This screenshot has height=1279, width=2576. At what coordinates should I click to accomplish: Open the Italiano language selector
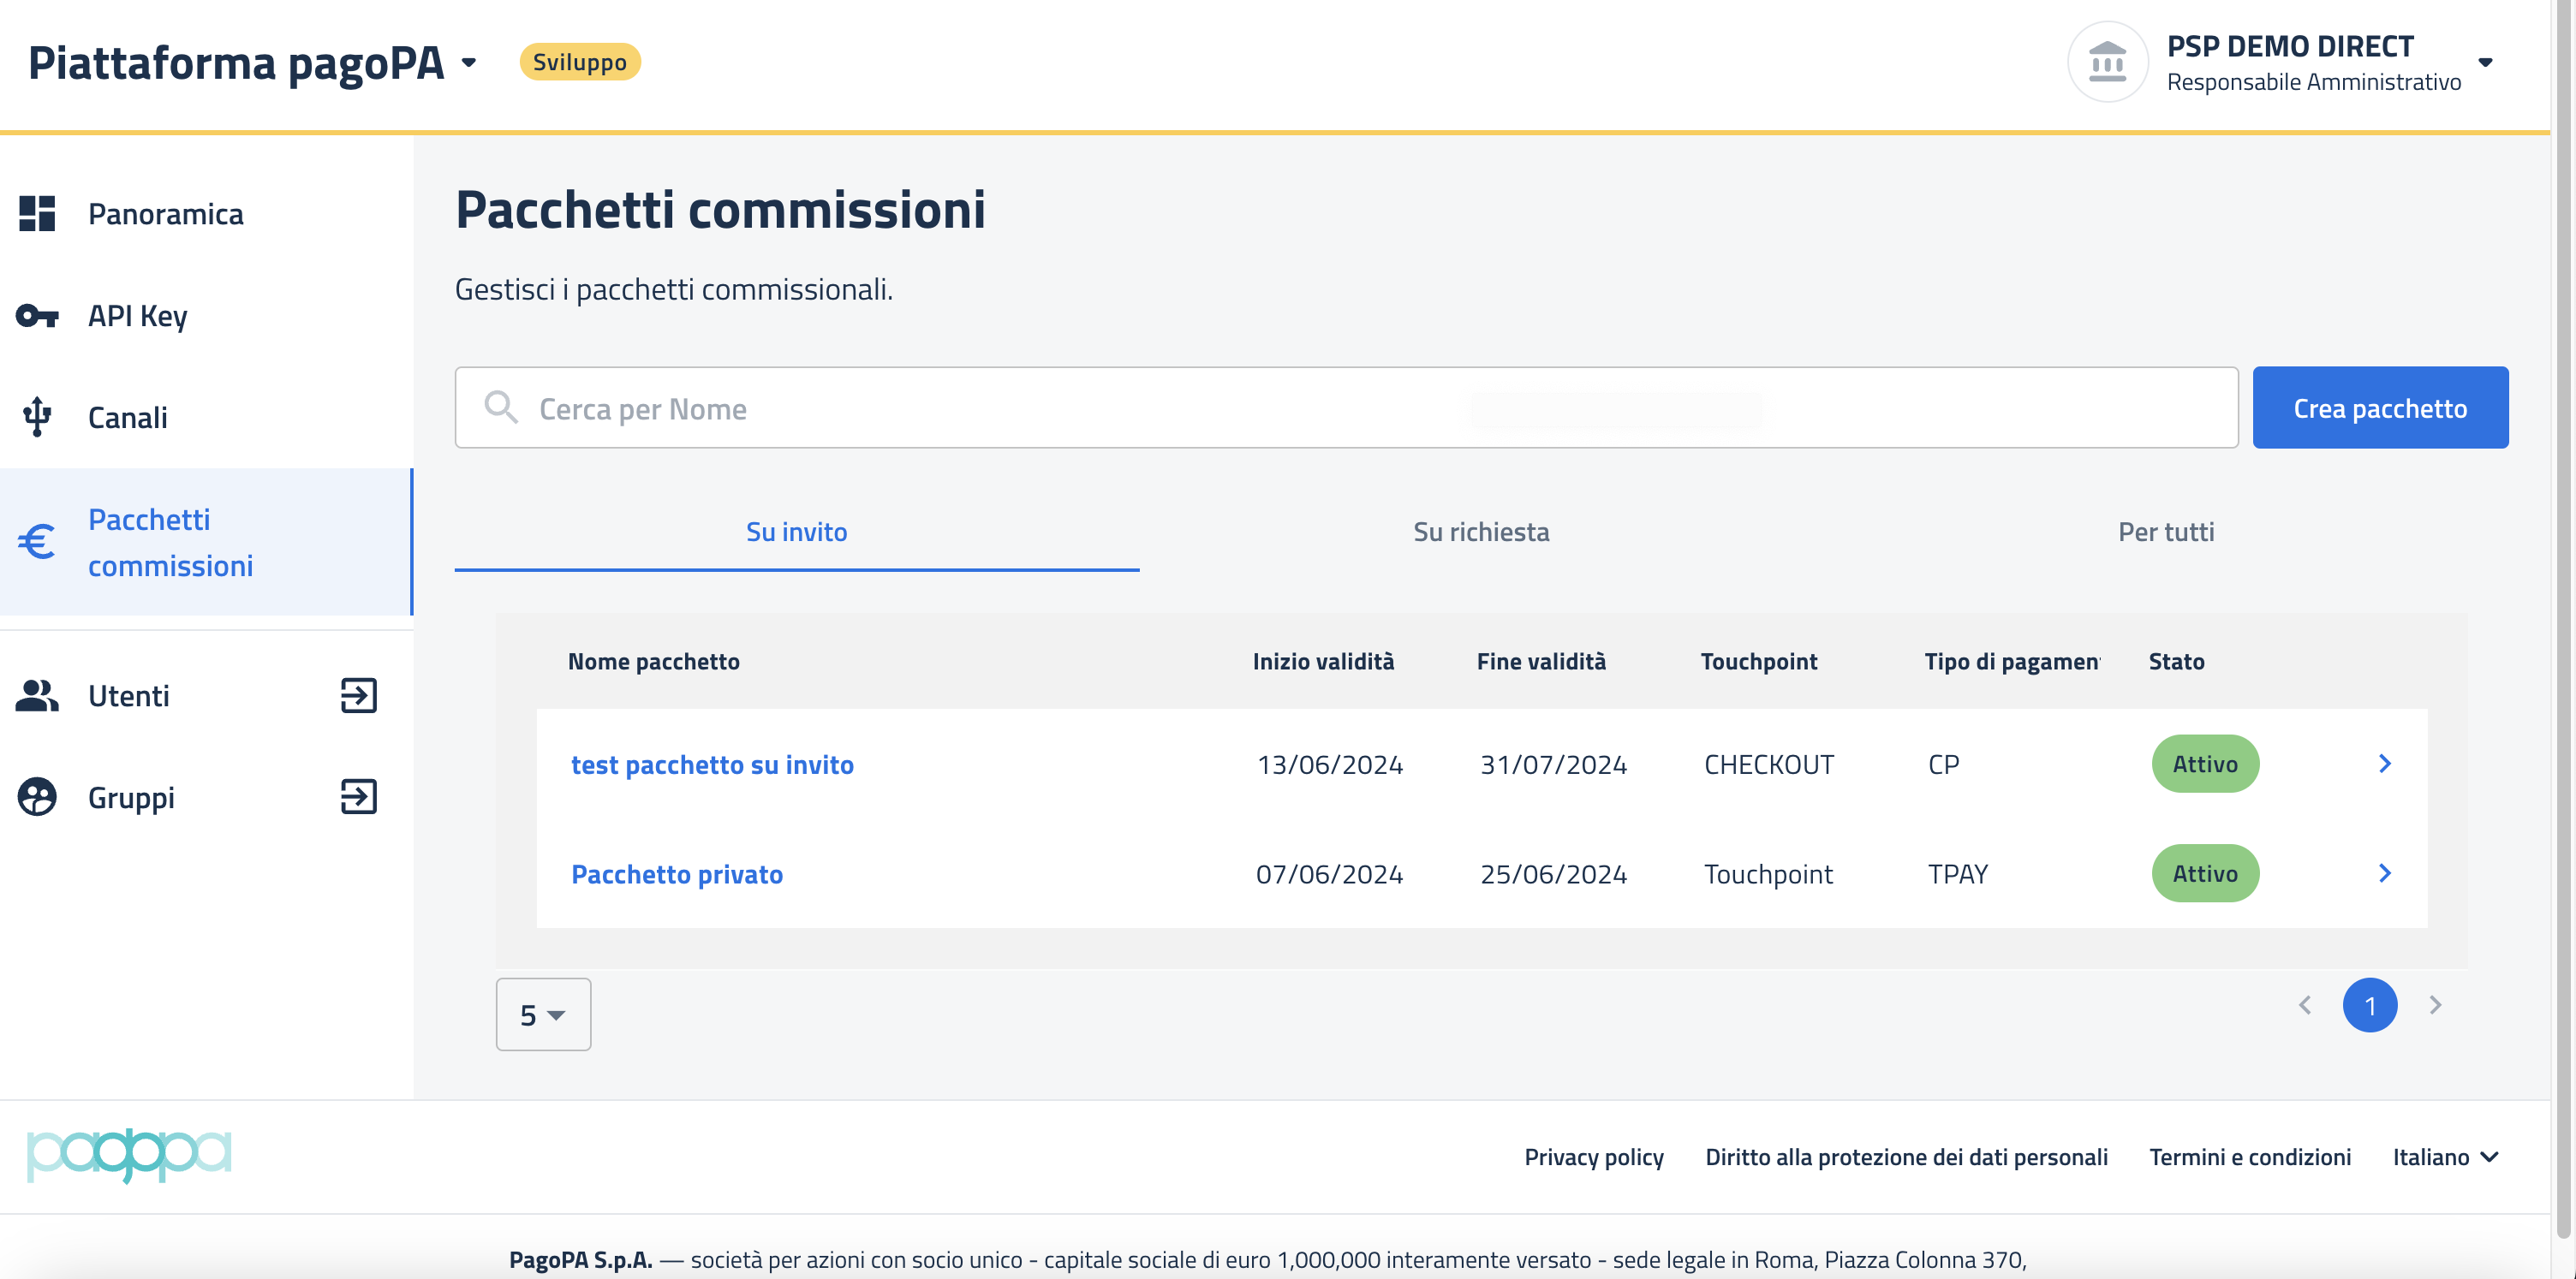coord(2444,1157)
